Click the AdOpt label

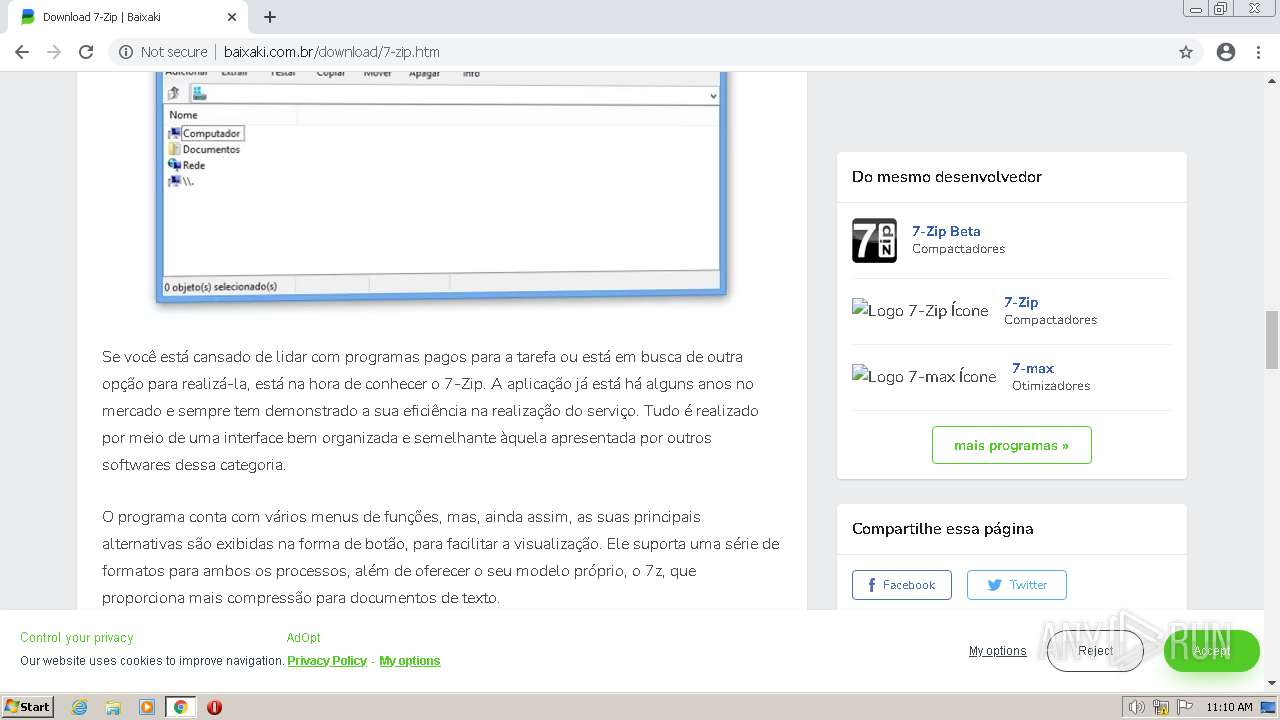click(304, 638)
